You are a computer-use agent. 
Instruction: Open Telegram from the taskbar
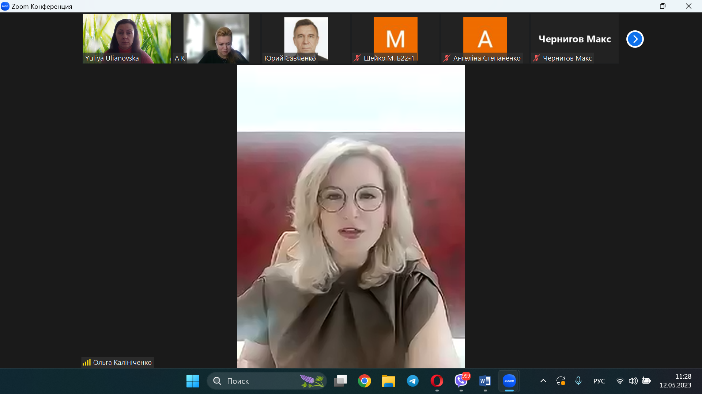click(x=412, y=381)
